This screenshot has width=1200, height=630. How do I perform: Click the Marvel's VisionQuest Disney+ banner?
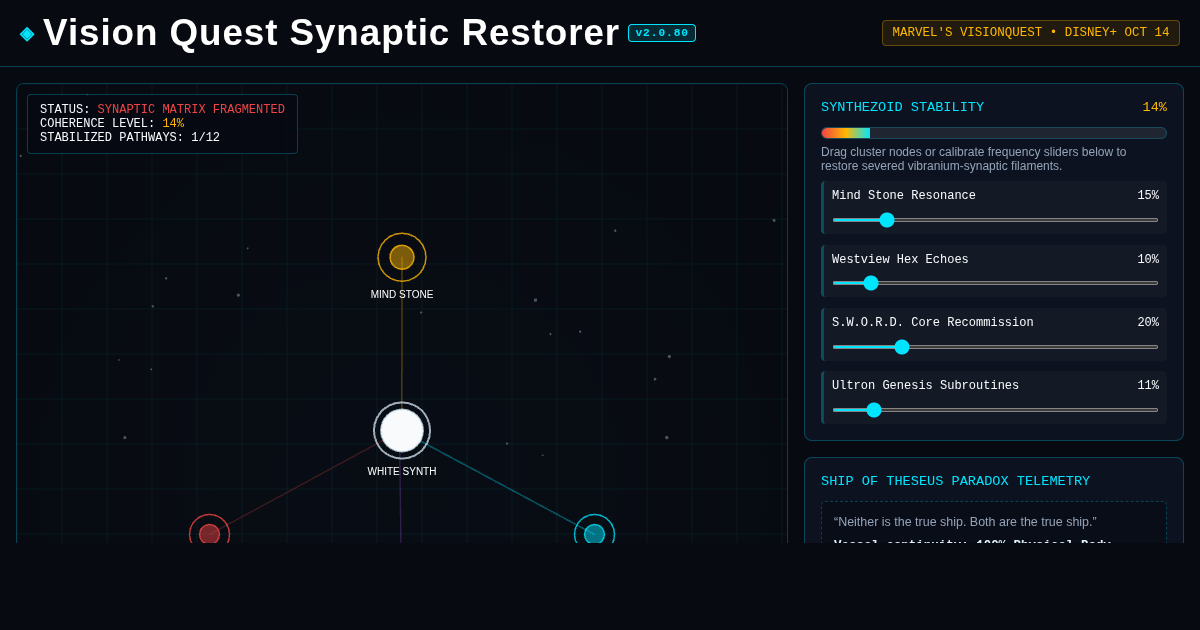(x=1031, y=33)
